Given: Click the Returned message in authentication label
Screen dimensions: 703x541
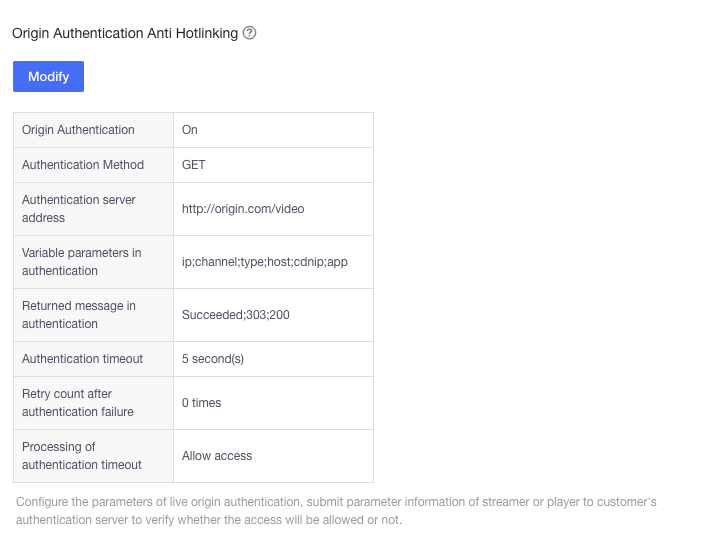Looking at the screenshot, I should click(x=79, y=315).
